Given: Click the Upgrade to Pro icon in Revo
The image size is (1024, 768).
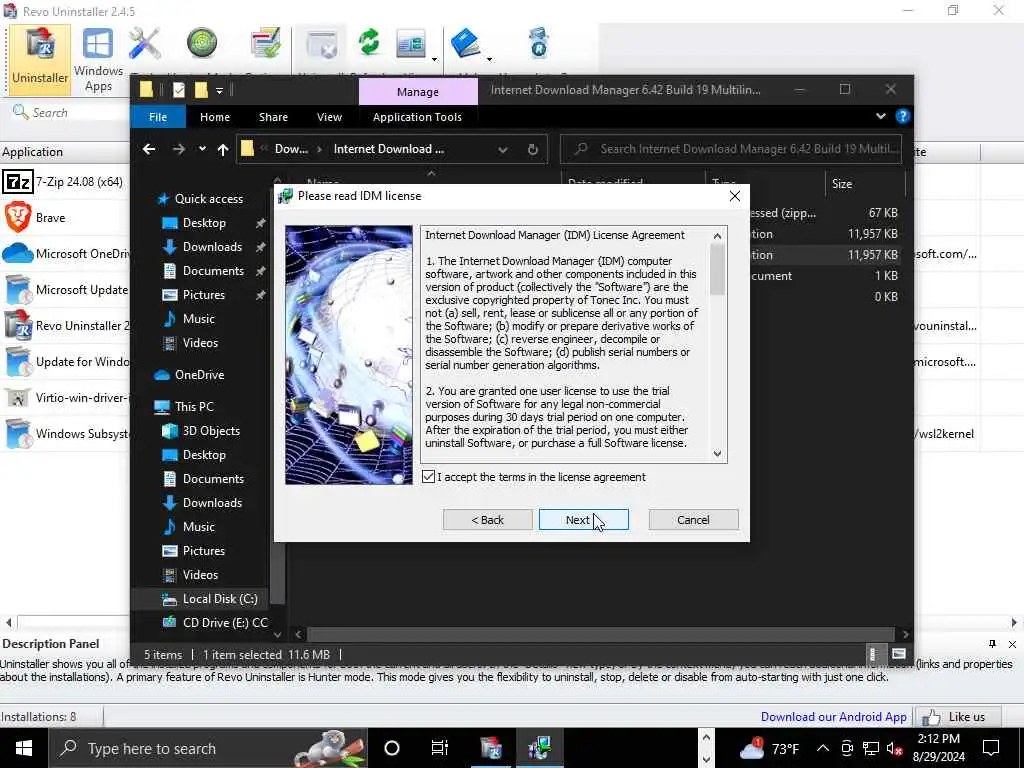Looking at the screenshot, I should [x=539, y=43].
